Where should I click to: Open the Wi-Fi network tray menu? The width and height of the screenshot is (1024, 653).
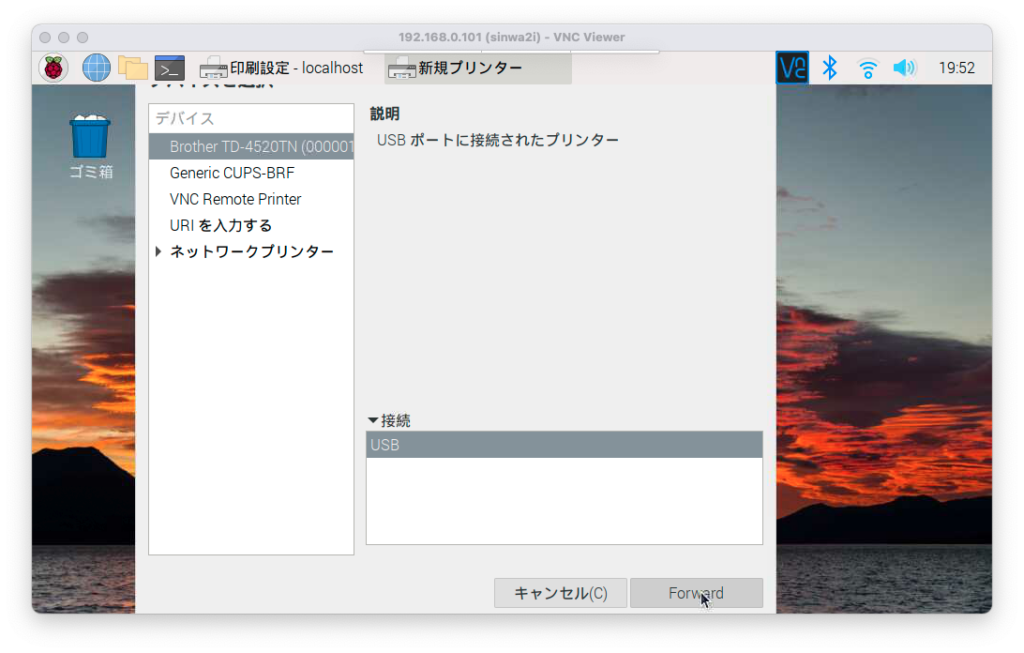[867, 68]
